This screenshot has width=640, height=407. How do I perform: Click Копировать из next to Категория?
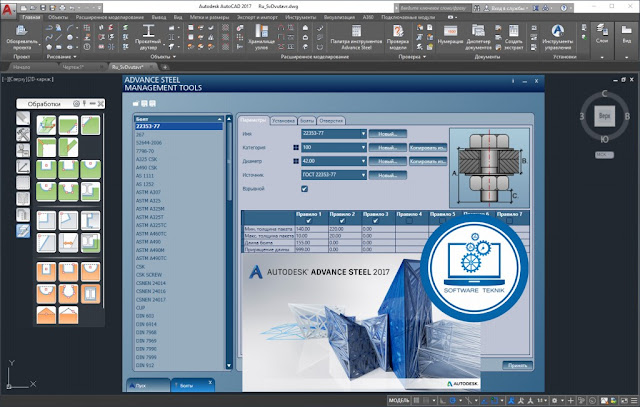coord(428,147)
